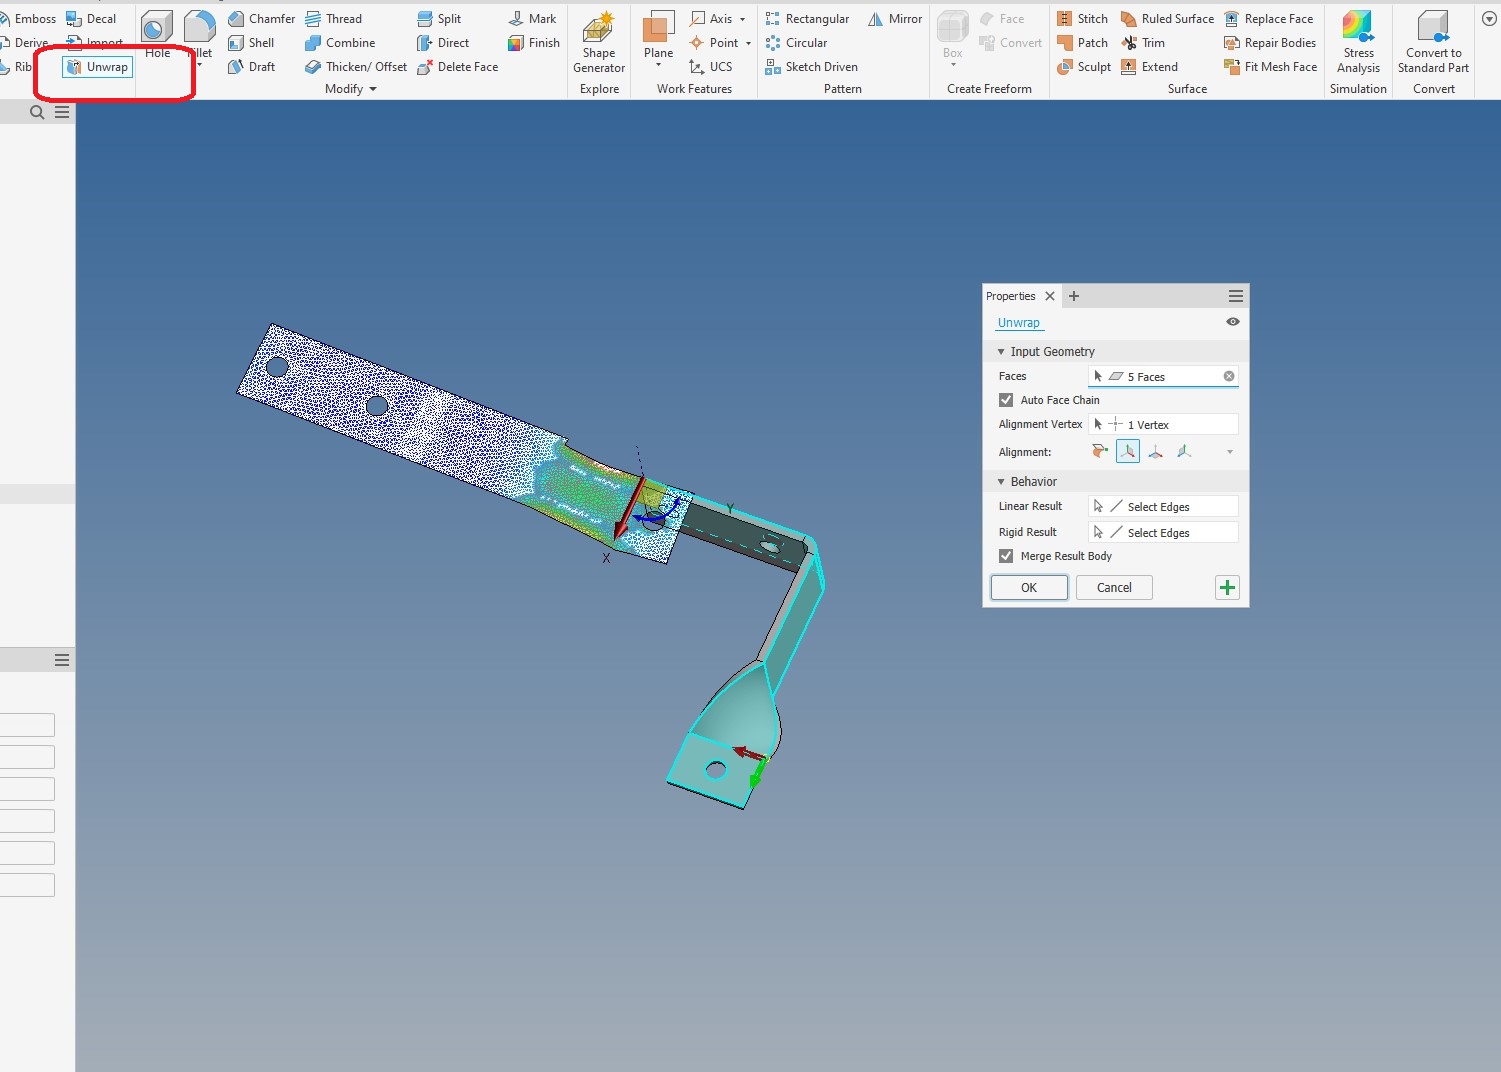Click the green plus Apply button
This screenshot has width=1501, height=1072.
[x=1227, y=588]
